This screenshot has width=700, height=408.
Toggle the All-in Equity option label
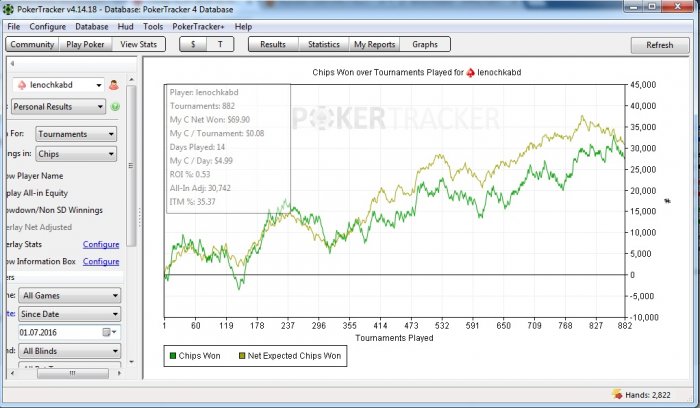click(37, 193)
